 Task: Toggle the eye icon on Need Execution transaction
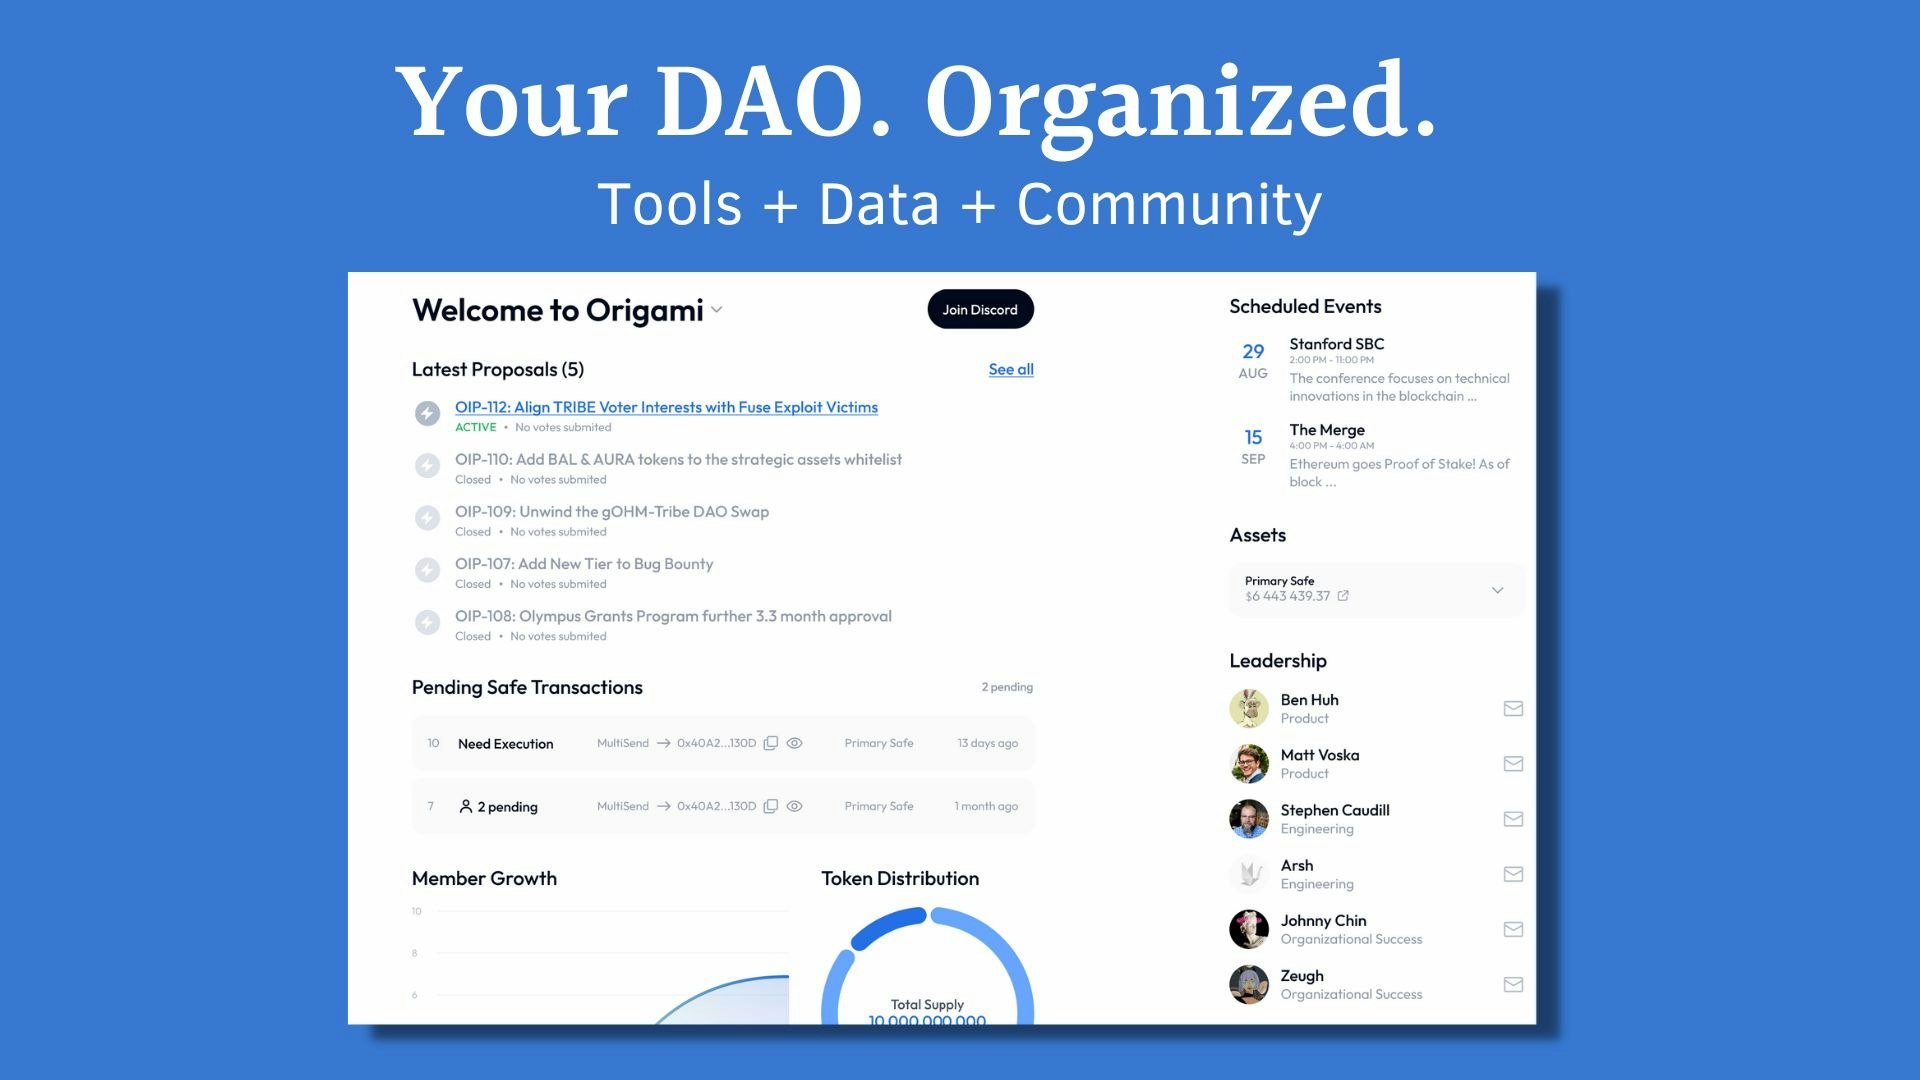click(x=794, y=743)
